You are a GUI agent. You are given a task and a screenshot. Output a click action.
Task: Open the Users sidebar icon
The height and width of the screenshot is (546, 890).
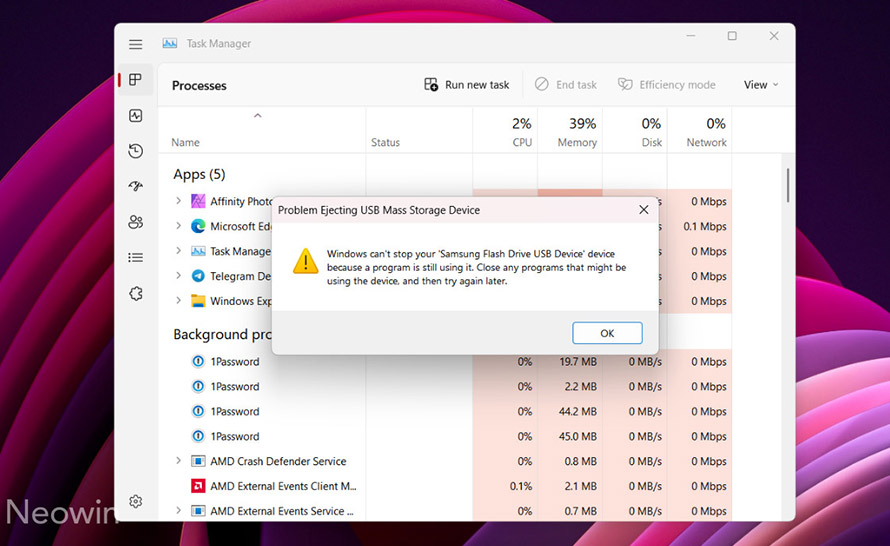(135, 222)
